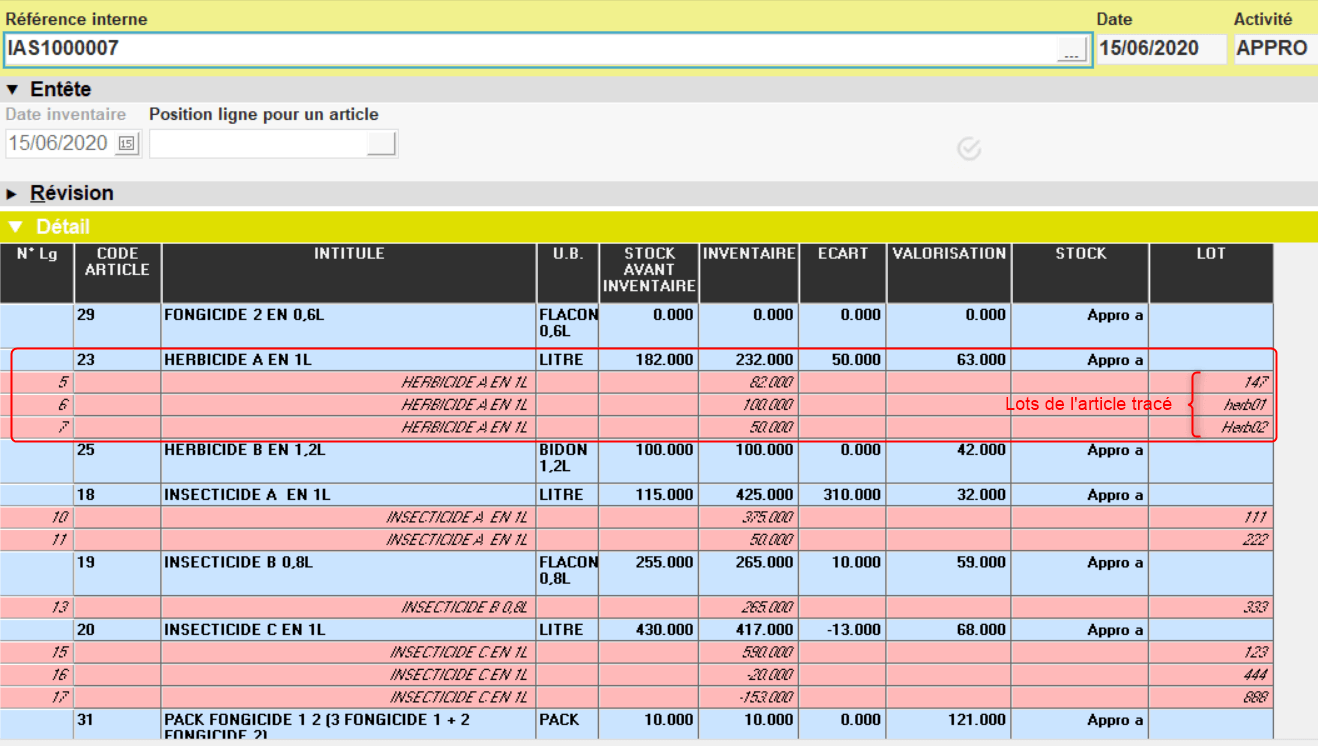Collapse the Détail section

(x=15, y=227)
